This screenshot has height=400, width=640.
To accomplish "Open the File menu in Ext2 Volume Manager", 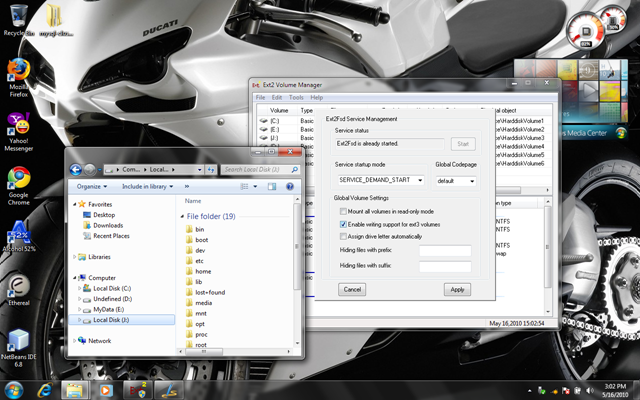I will tap(260, 98).
